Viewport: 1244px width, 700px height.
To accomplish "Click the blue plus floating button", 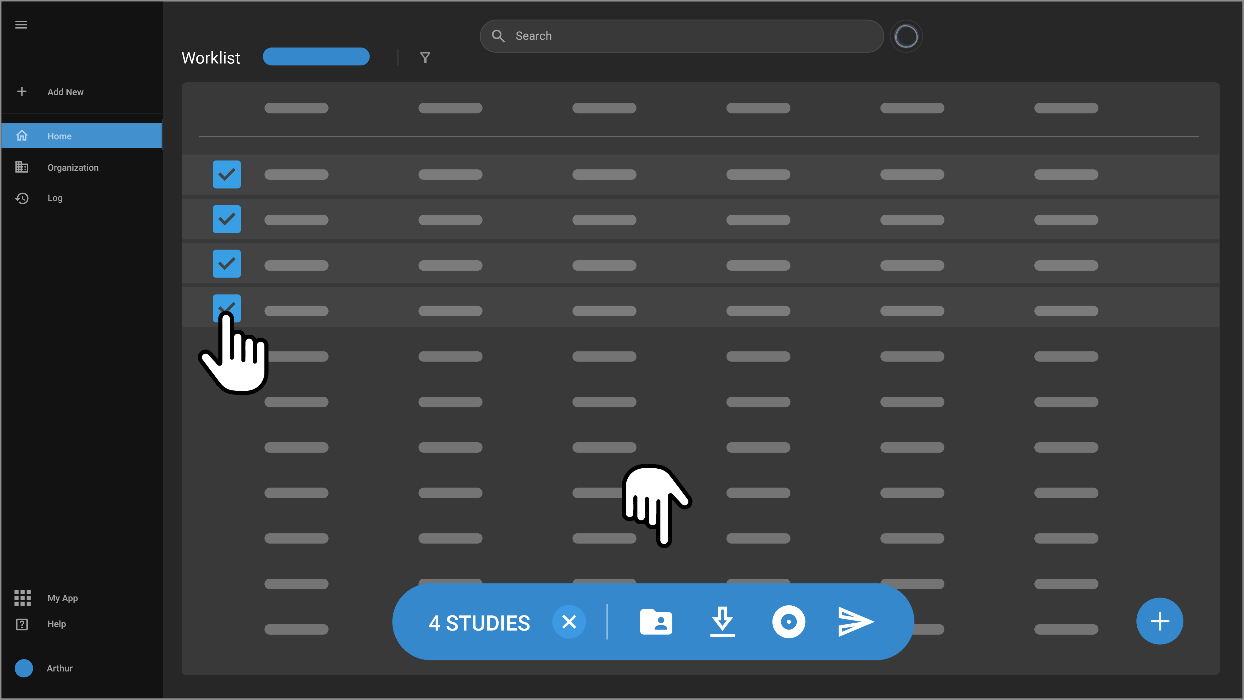I will tap(1159, 621).
